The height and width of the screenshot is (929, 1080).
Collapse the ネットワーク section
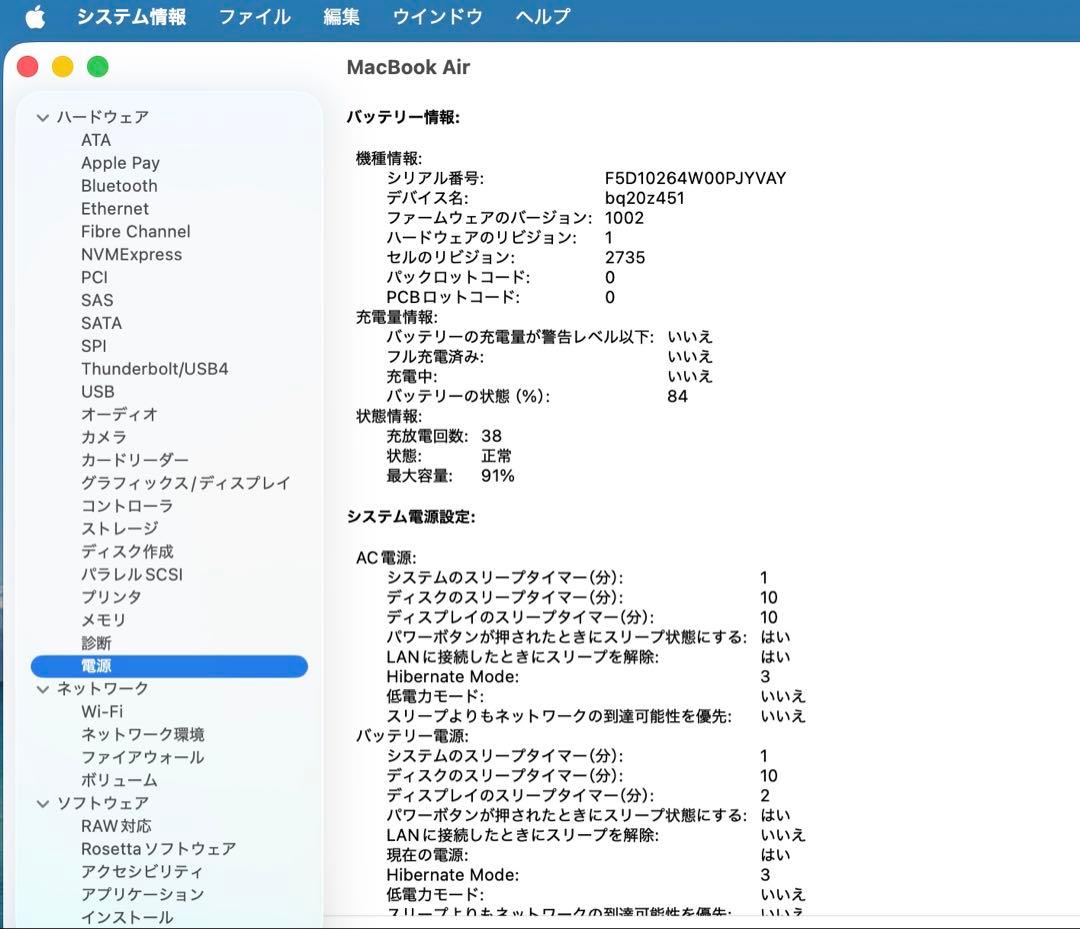pyautogui.click(x=41, y=688)
